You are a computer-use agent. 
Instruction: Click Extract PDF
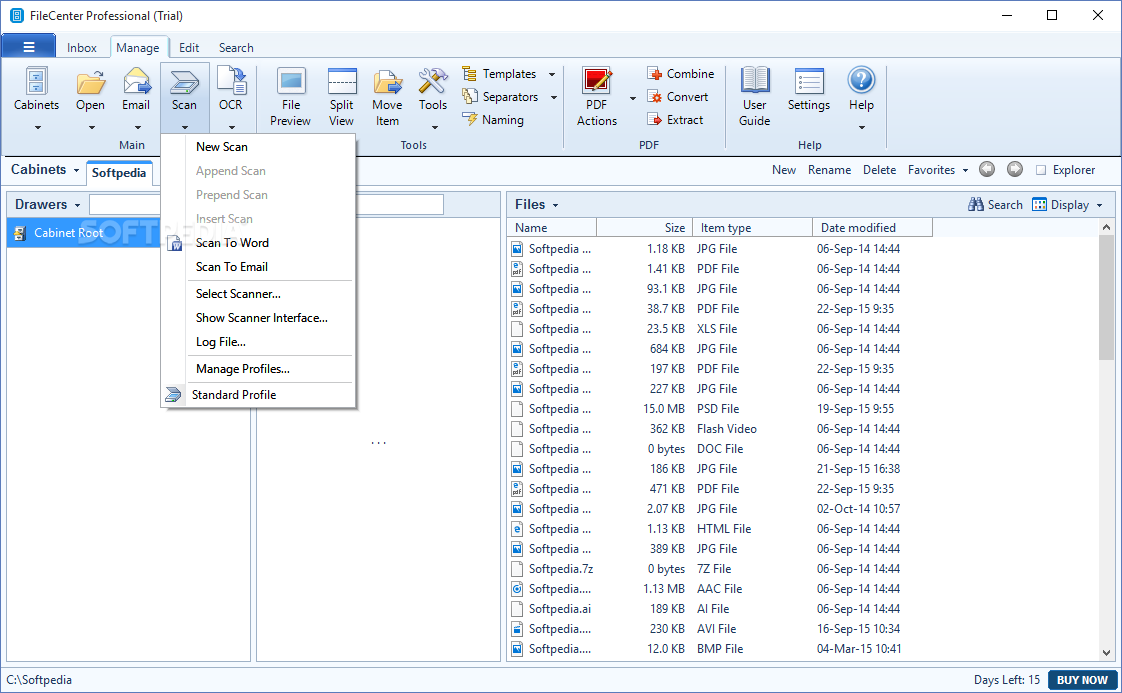tap(675, 120)
